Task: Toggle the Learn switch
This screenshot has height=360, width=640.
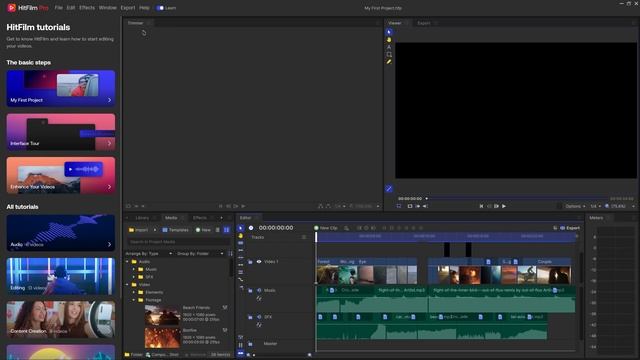Action: tap(160, 8)
